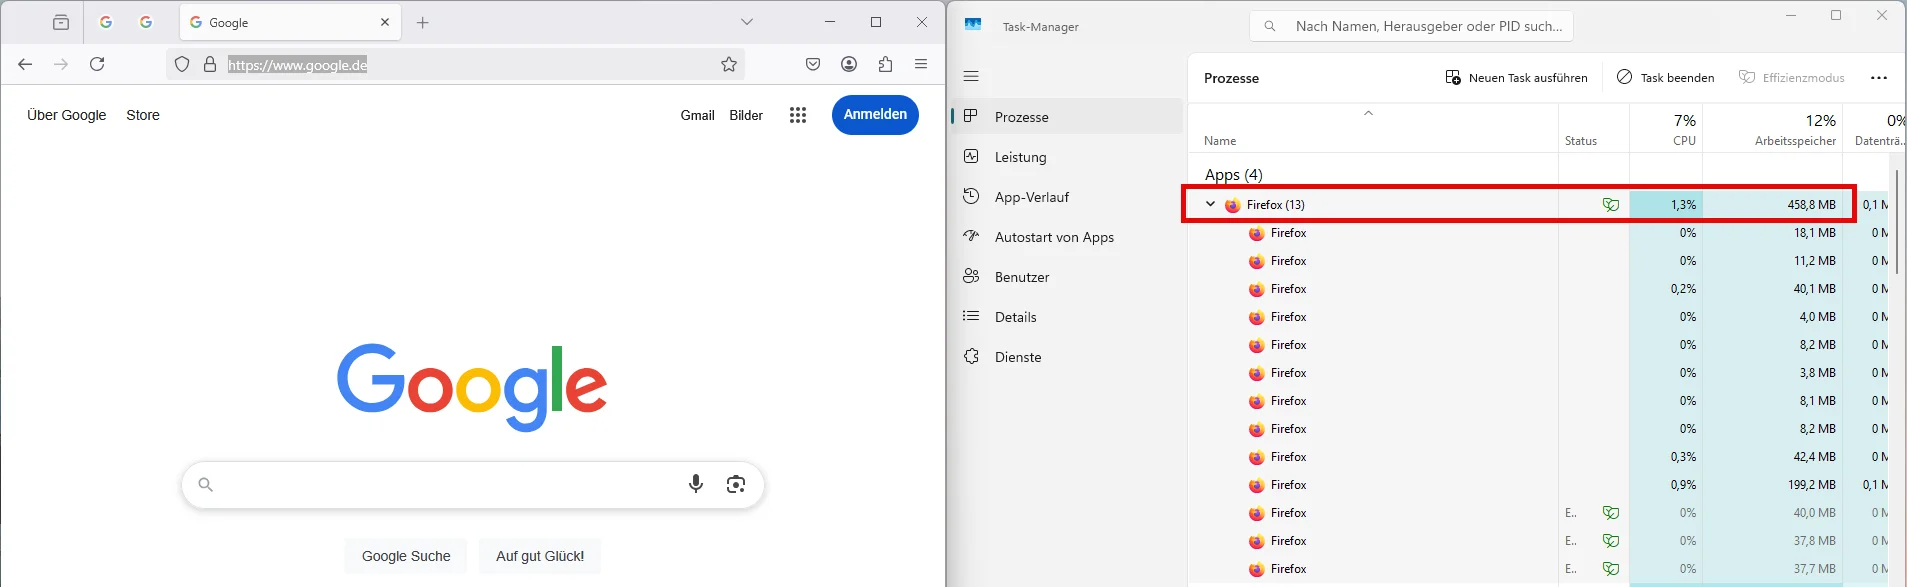Click the Google logo
Screen dimensions: 1907x587
[x=472, y=388]
